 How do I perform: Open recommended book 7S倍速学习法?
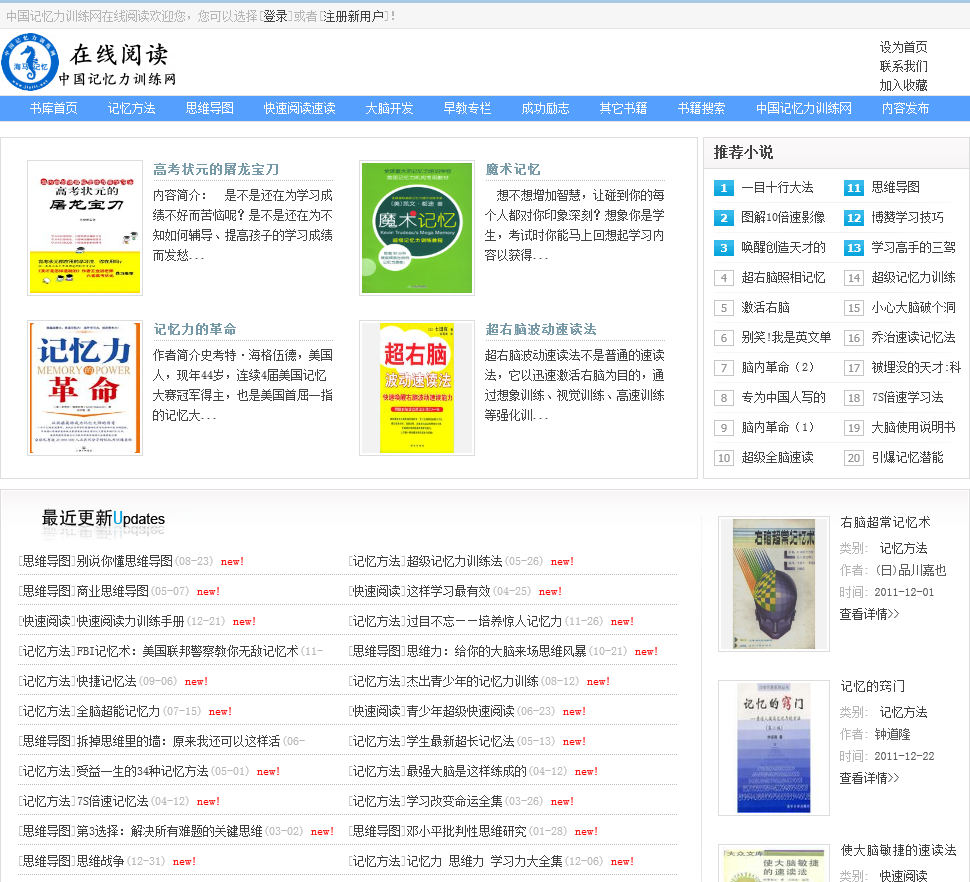pos(907,397)
